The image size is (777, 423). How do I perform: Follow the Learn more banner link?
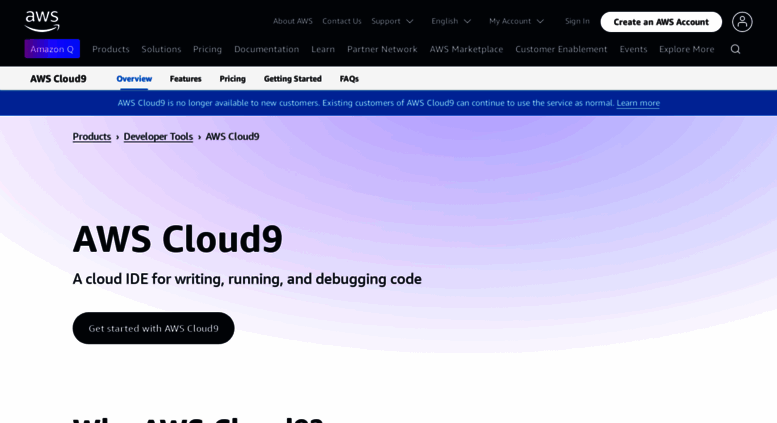point(638,103)
